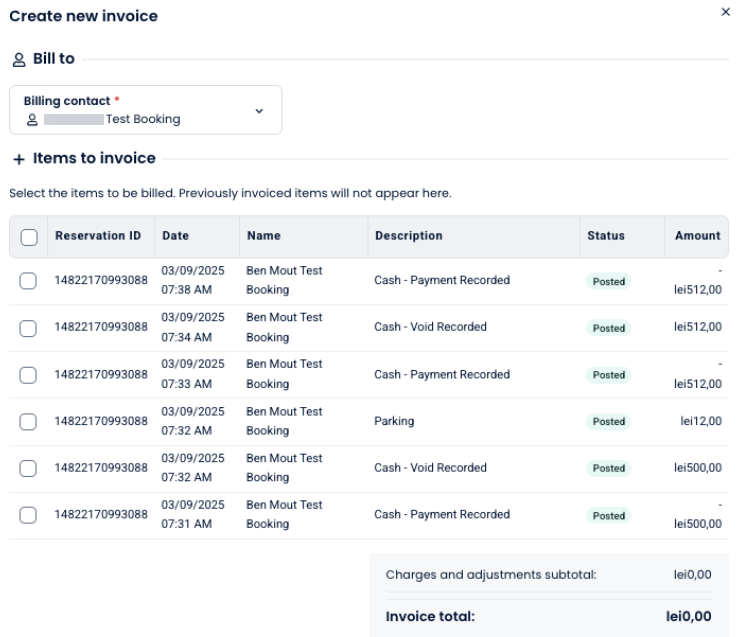Click the Description column header
Screen dimensions: 737x637
(408, 236)
